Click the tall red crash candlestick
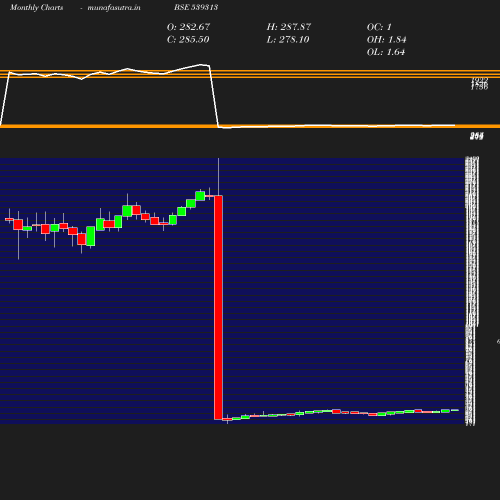The image size is (500, 500). [x=218, y=307]
